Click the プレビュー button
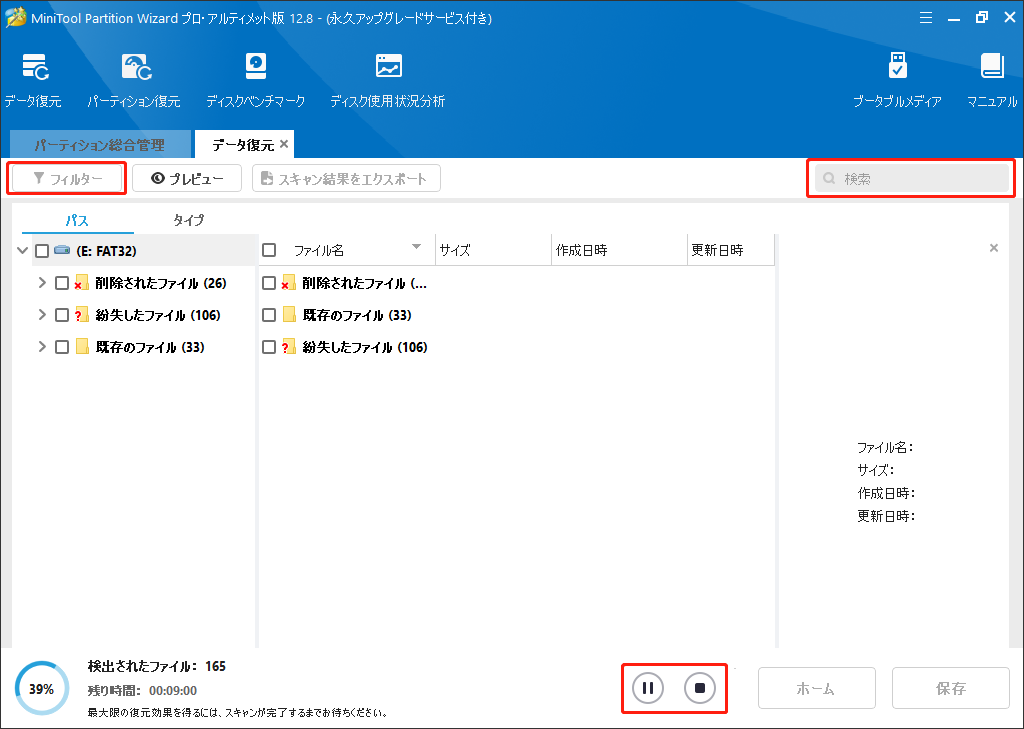This screenshot has height=729, width=1024. coord(187,178)
